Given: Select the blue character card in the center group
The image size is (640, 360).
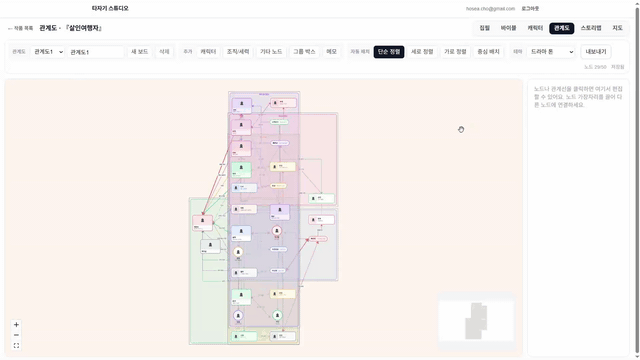Looking at the screenshot, I should [241, 233].
